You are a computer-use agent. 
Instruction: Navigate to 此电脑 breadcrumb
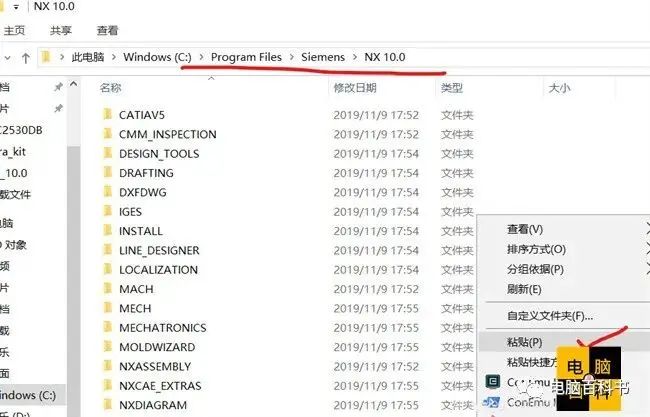pyautogui.click(x=88, y=57)
